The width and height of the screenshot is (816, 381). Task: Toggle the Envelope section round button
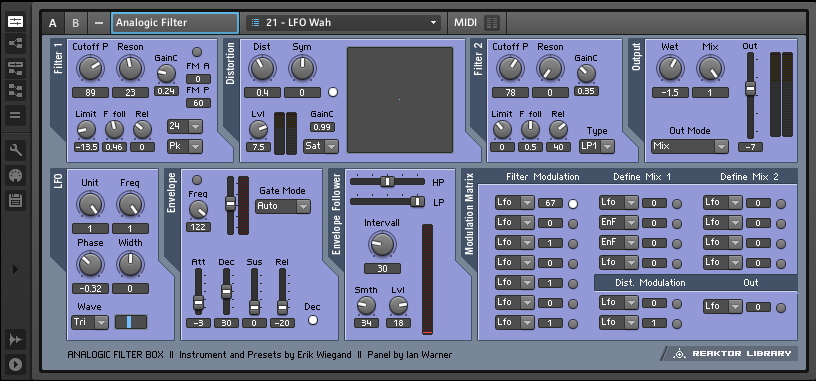click(197, 180)
